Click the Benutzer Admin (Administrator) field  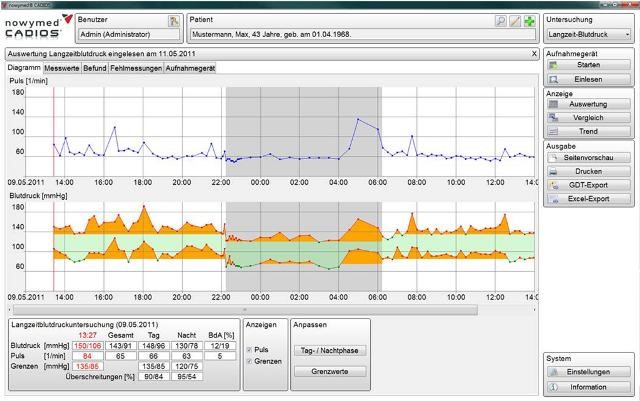click(x=129, y=35)
